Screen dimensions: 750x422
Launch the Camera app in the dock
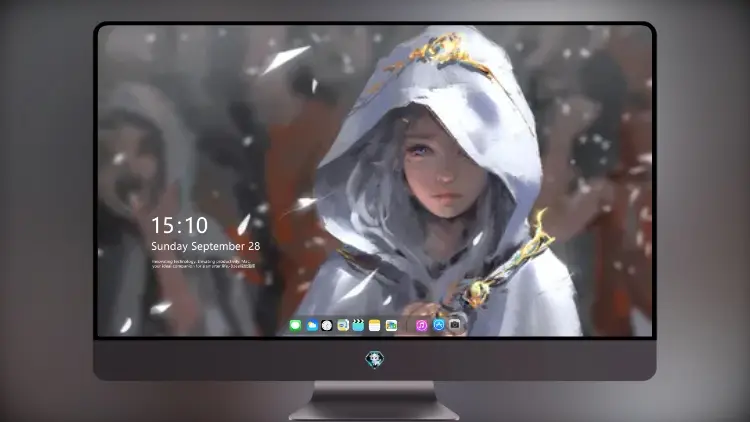pyautogui.click(x=455, y=325)
